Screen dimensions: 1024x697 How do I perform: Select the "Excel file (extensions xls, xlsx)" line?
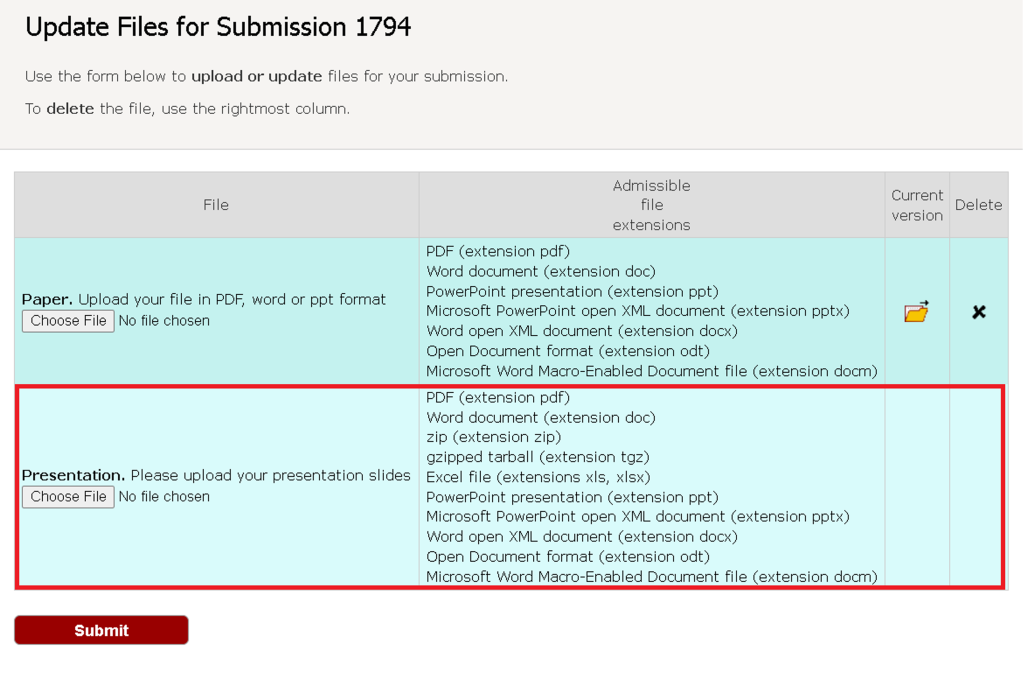point(538,477)
